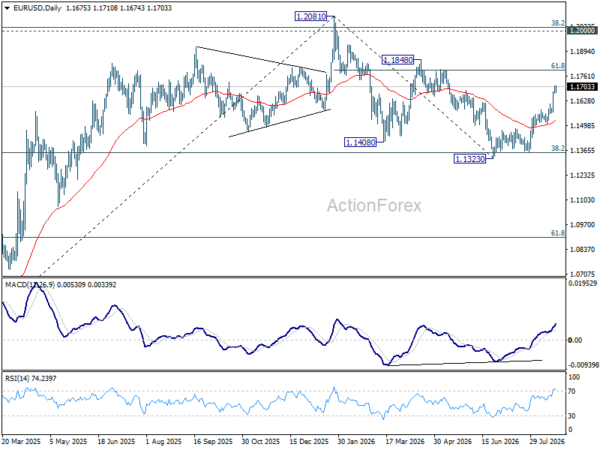The image size is (600, 450).
Task: Click the 0.019529 MACD scale value
Action: tap(584, 284)
